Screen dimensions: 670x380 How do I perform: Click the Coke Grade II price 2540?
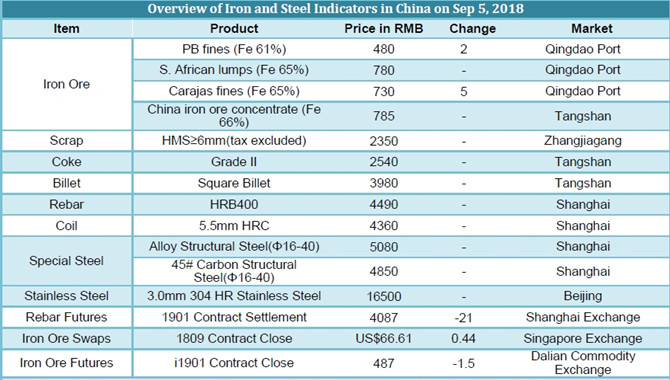click(x=384, y=162)
